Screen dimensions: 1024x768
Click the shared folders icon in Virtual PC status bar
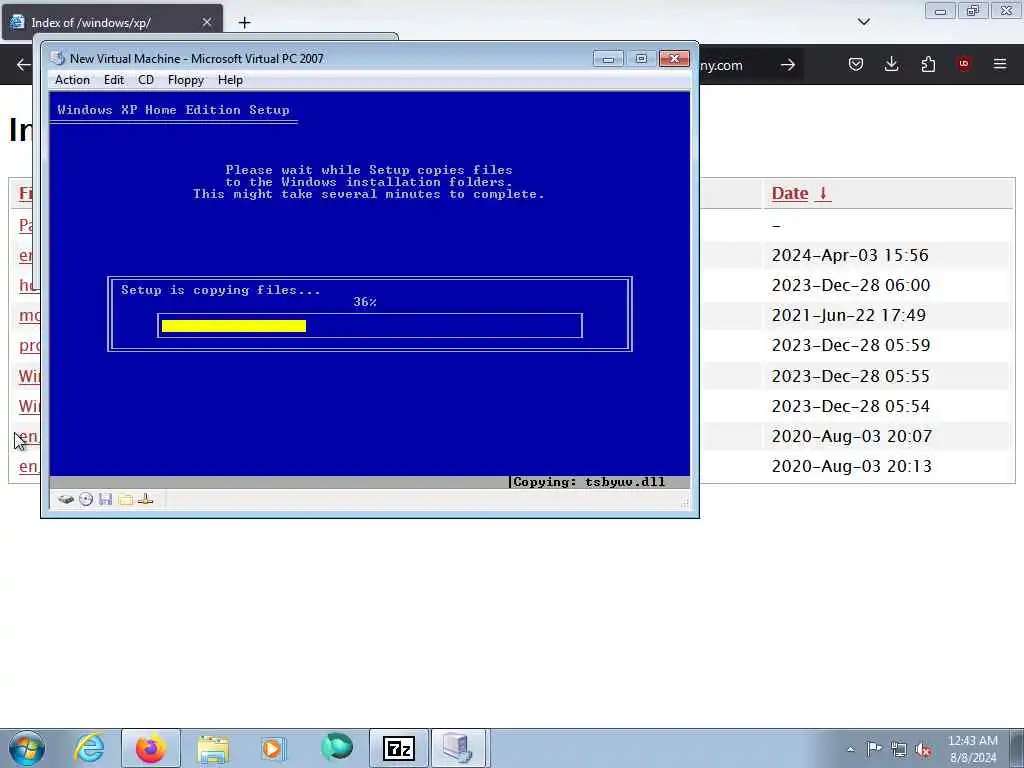click(x=125, y=500)
